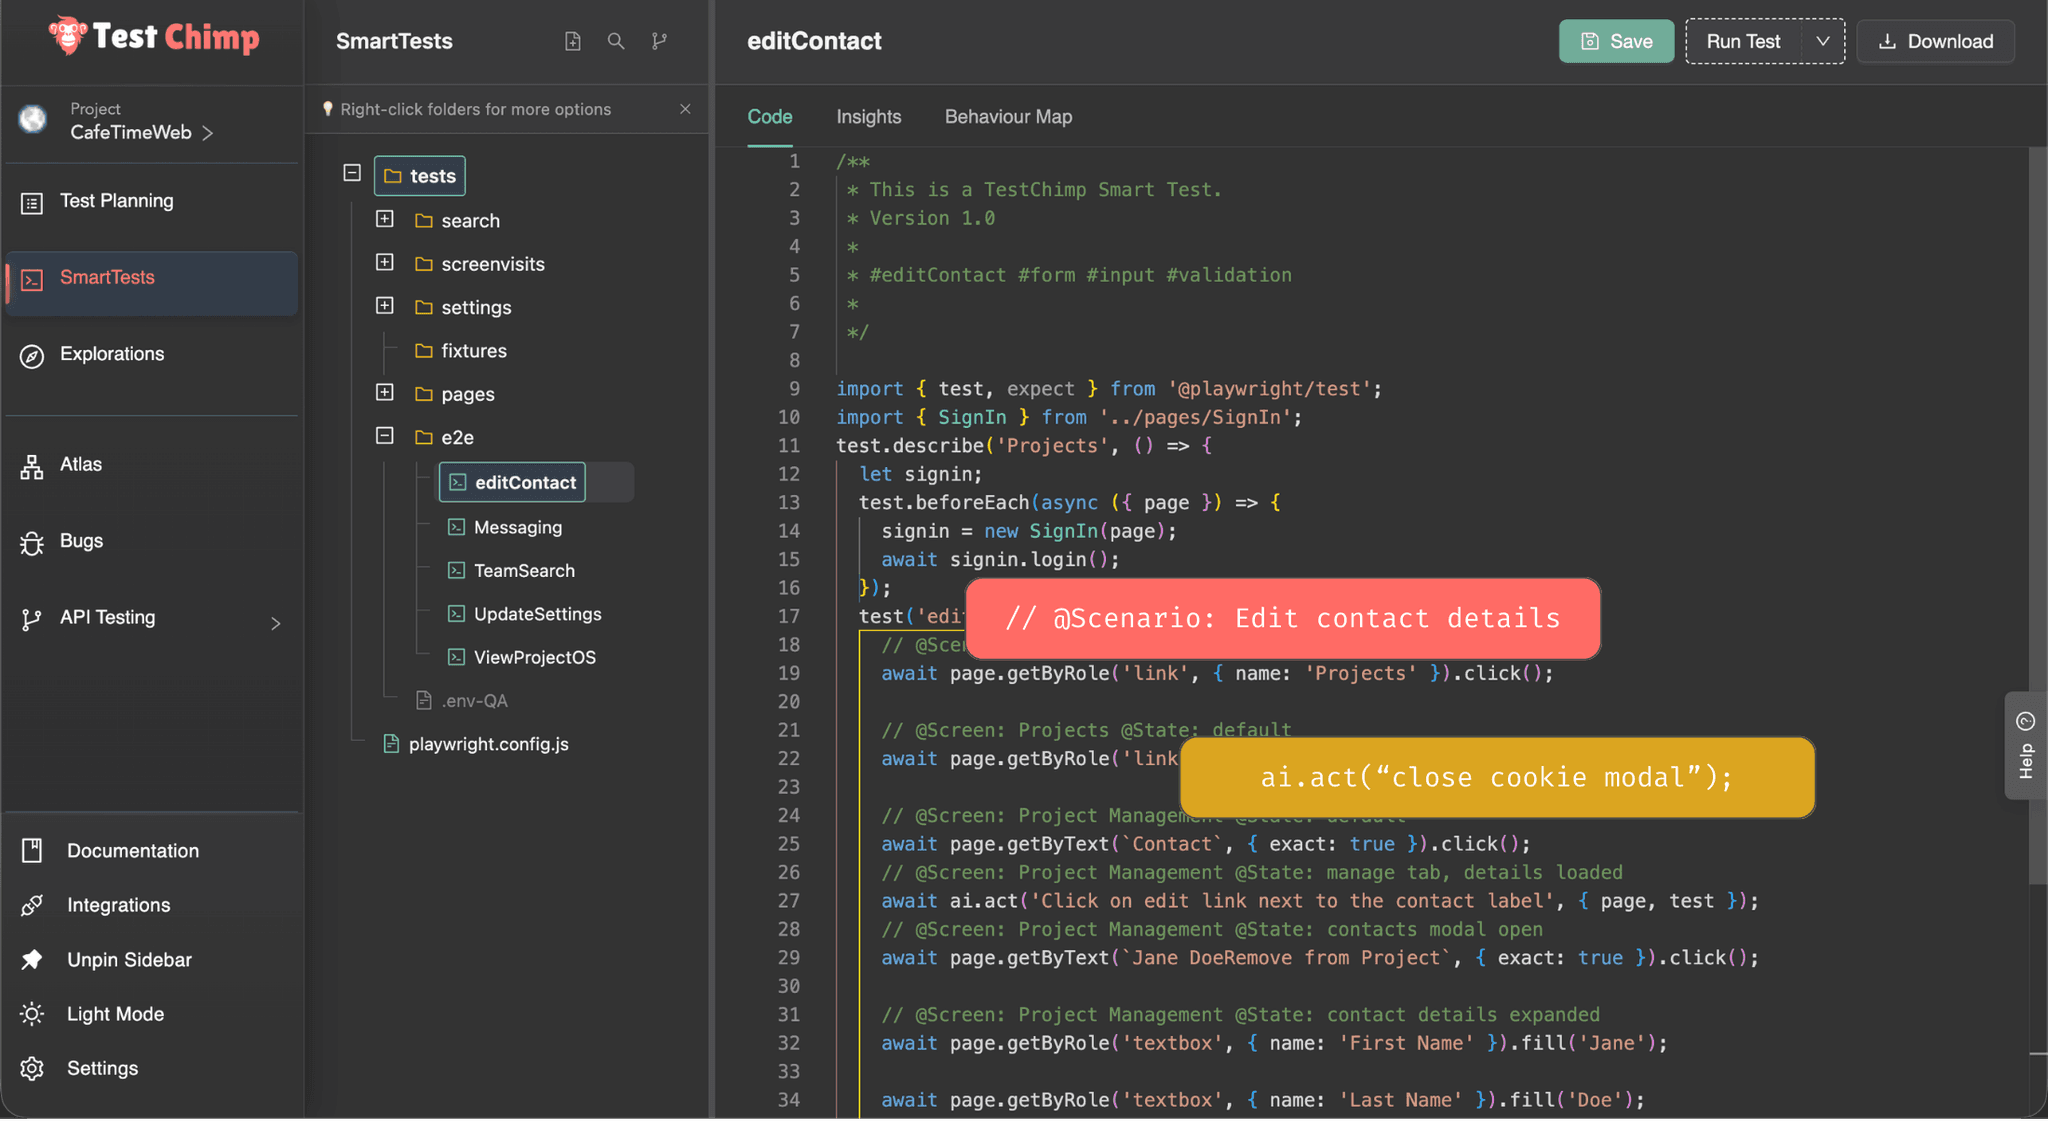This screenshot has height=1126, width=2048.
Task: Switch to the Behaviour Map tab
Action: [x=1008, y=117]
